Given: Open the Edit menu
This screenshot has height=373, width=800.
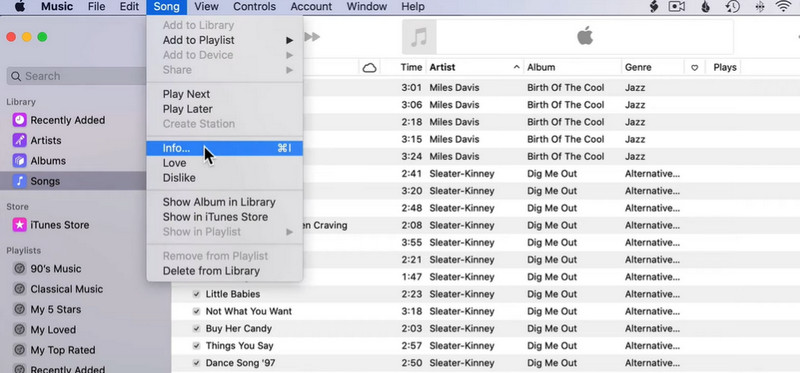Looking at the screenshot, I should (x=129, y=7).
